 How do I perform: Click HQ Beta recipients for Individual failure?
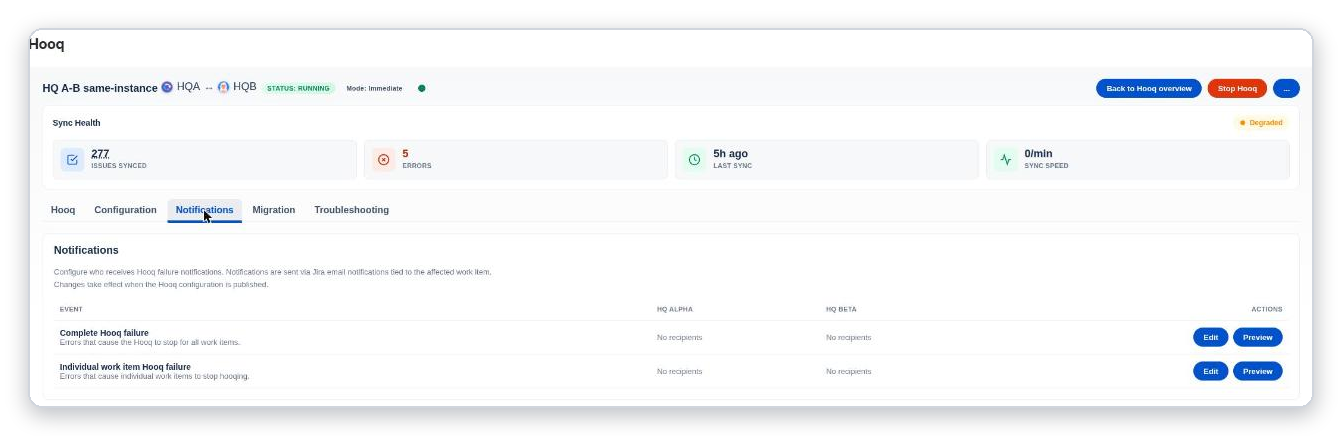[x=848, y=371]
